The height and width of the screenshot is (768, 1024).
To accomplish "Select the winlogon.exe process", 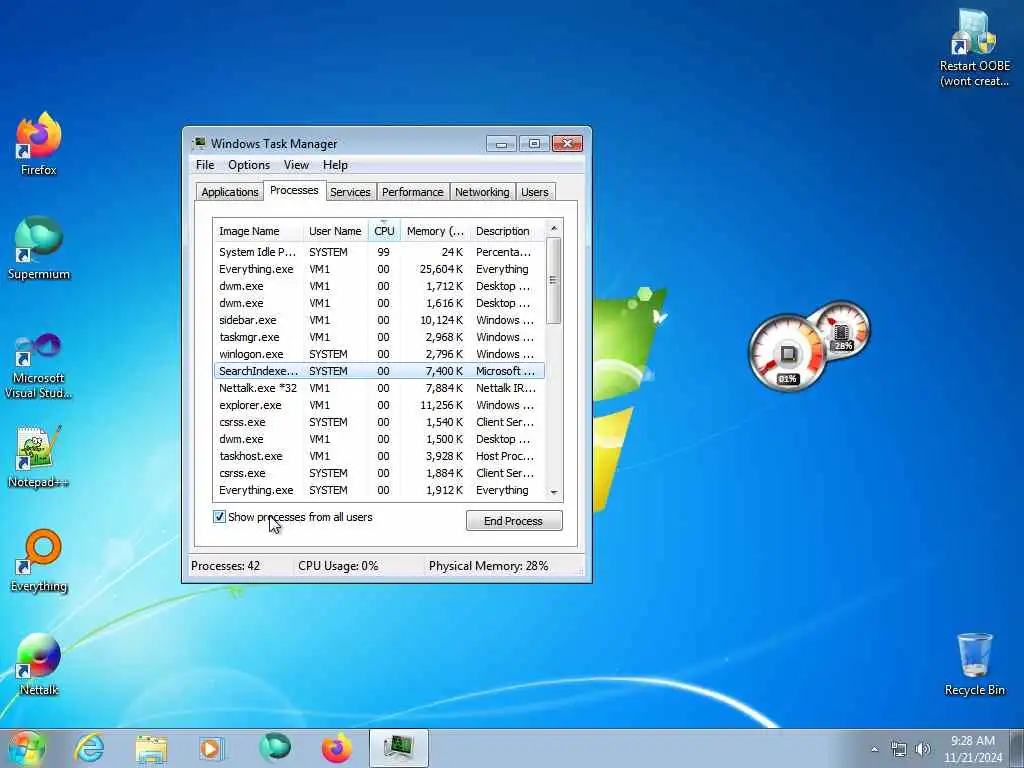I will click(x=379, y=354).
